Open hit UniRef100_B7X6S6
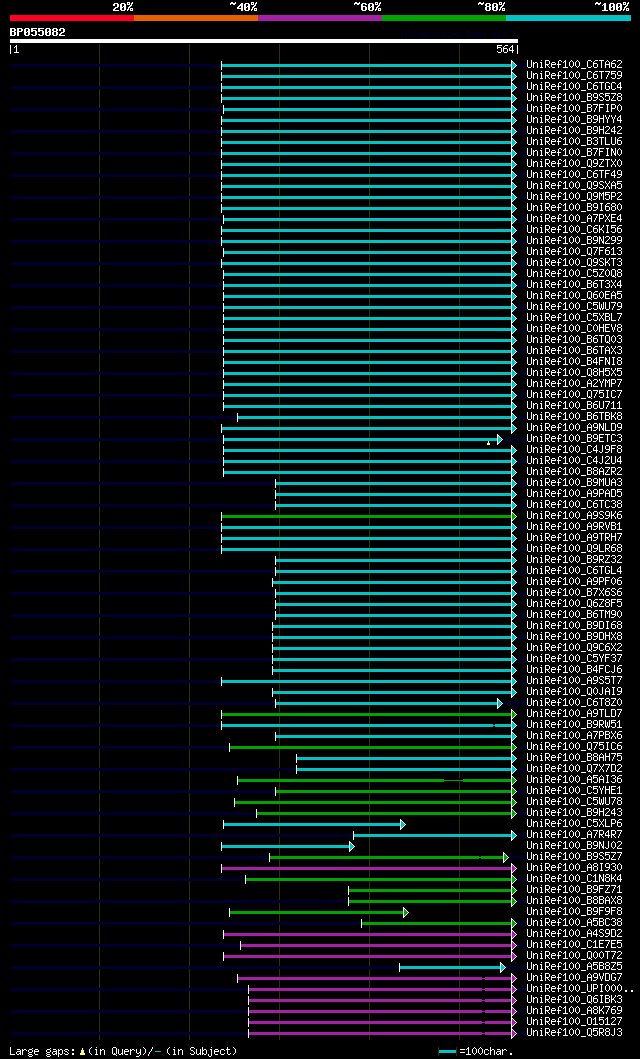 tap(575, 593)
